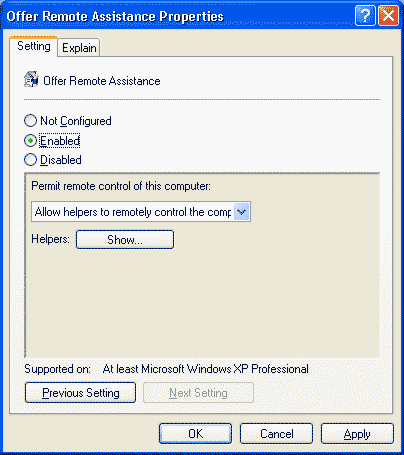The height and width of the screenshot is (455, 404).
Task: Go to the Previous Setting
Action: coord(80,393)
